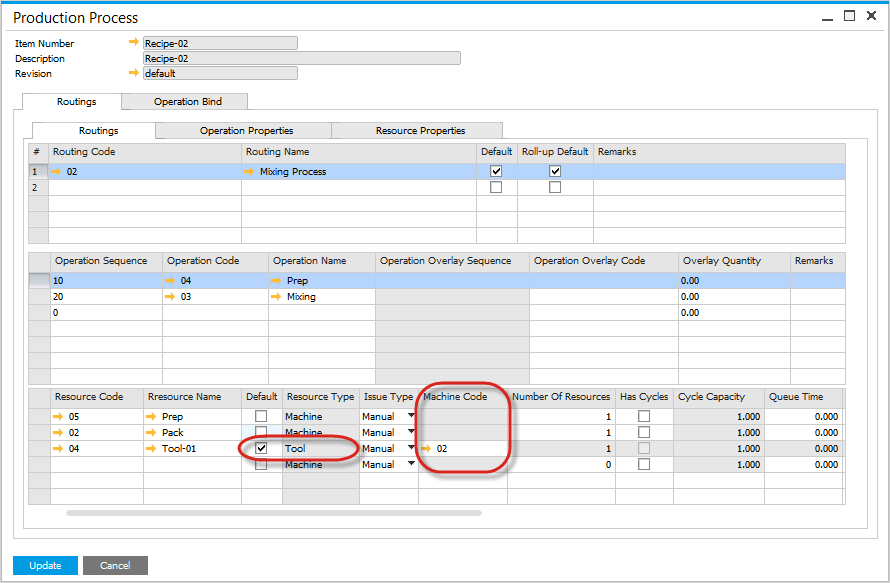Follow the link arrow for machine code 02

pyautogui.click(x=427, y=448)
